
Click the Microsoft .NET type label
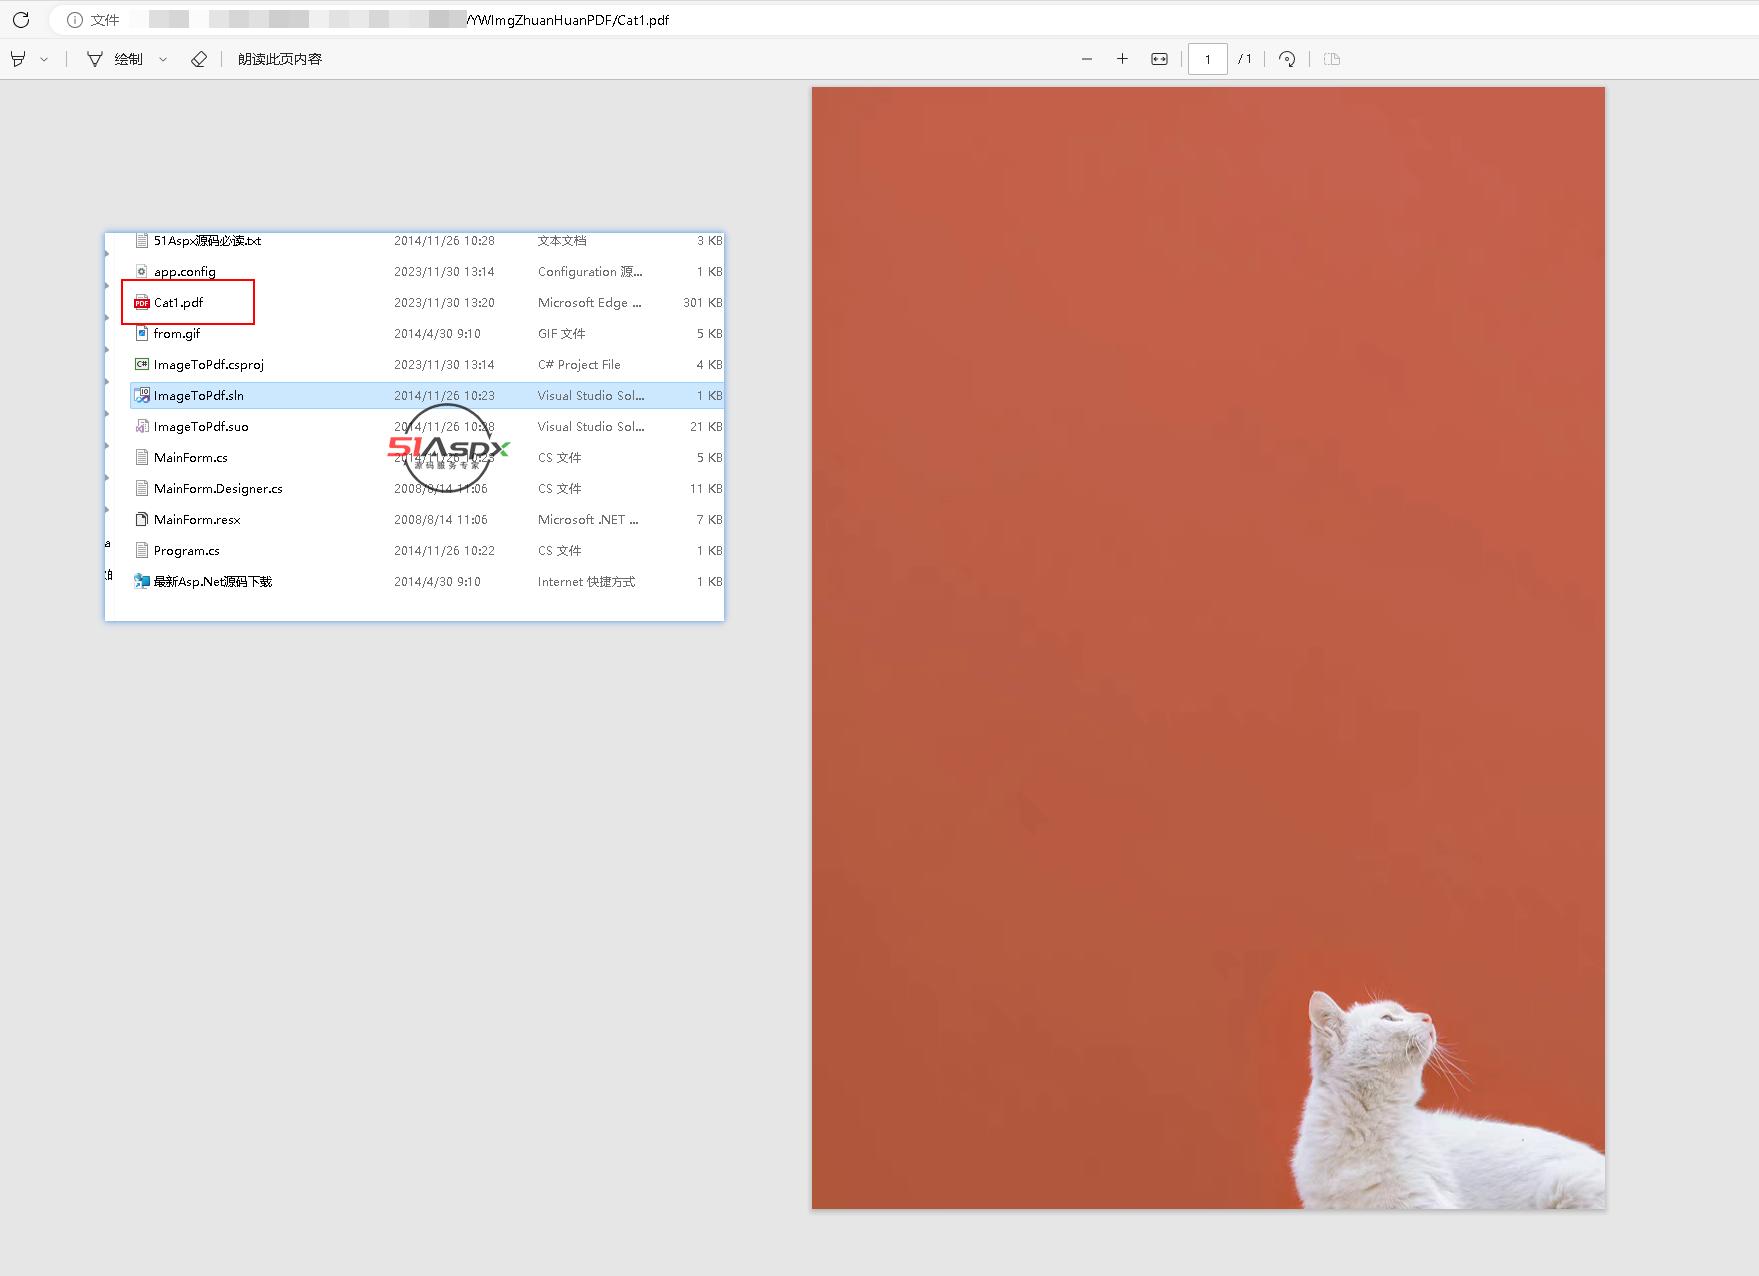tap(588, 520)
